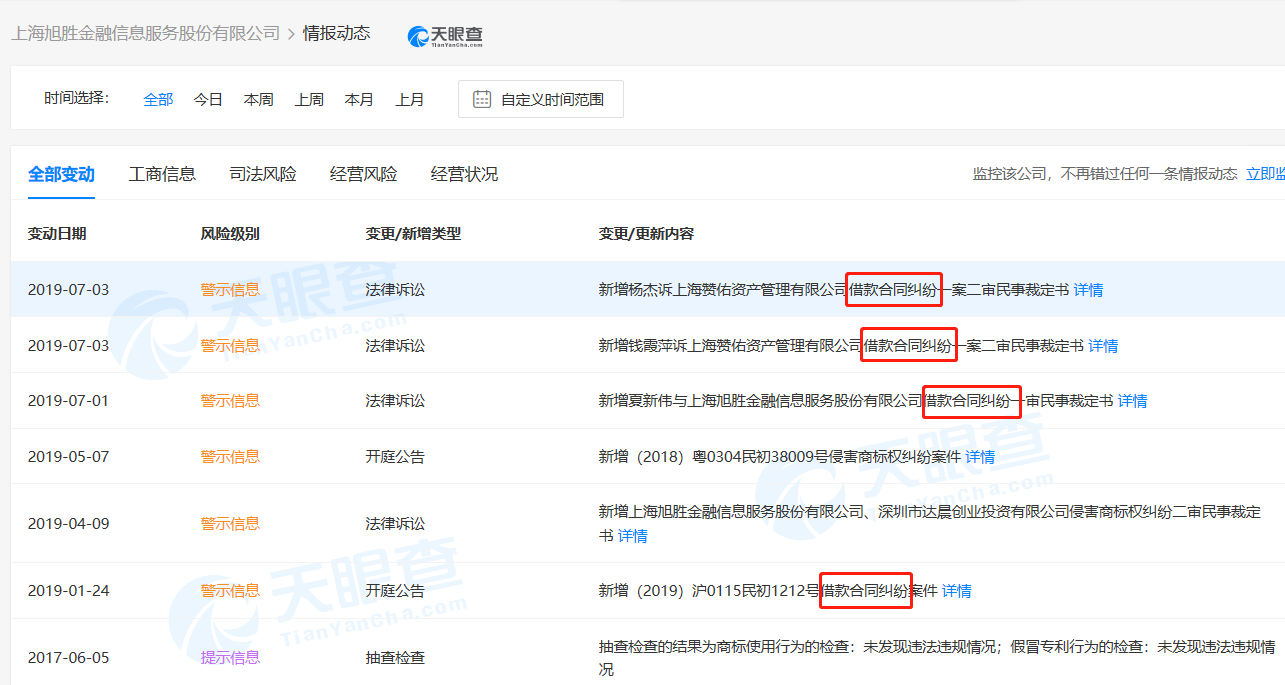Click 变更/新增类型 column header
The height and width of the screenshot is (685, 1285).
413,233
